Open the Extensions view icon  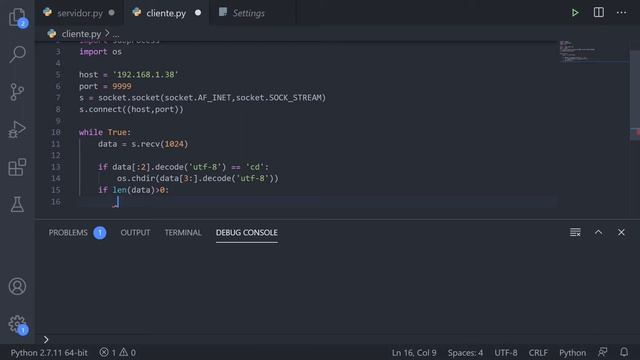[17, 167]
